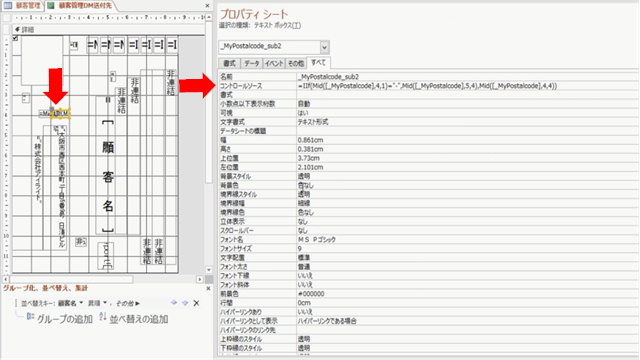Click the グループの追加 group icon
This screenshot has height=360, width=640.
click(30, 317)
